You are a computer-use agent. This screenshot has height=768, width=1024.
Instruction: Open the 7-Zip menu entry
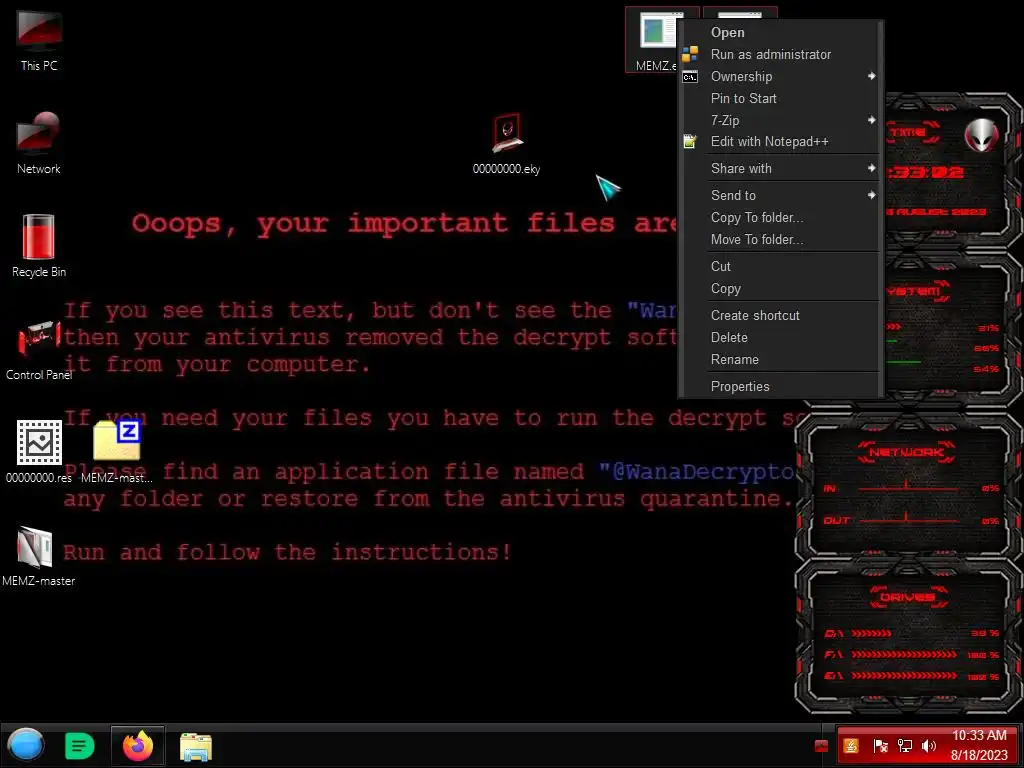click(780, 120)
